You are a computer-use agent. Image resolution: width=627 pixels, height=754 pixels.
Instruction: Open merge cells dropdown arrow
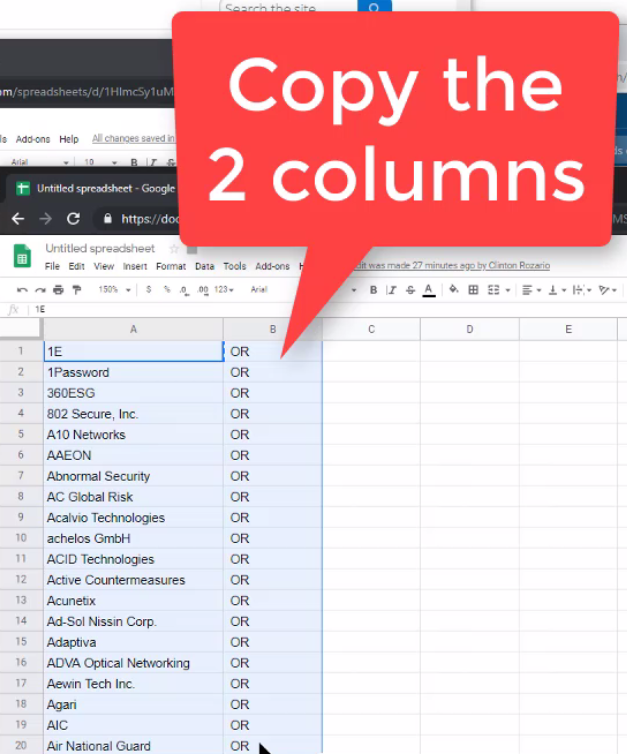point(508,290)
